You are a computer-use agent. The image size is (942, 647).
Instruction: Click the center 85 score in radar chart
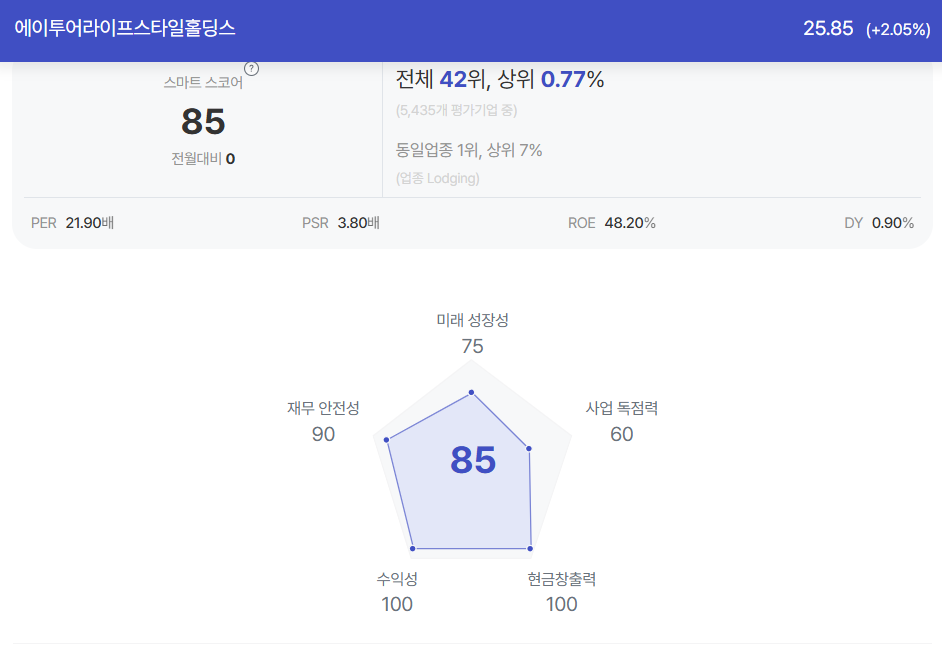[x=473, y=460]
